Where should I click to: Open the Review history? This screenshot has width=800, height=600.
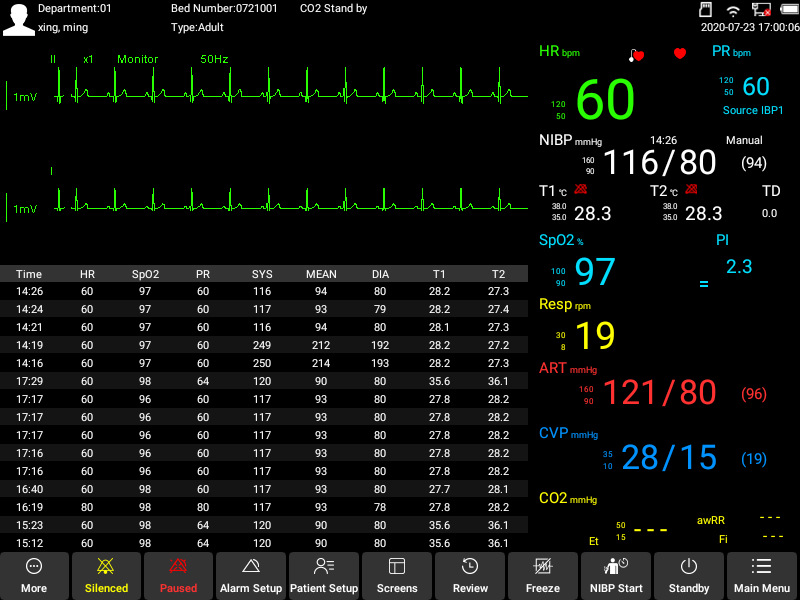pyautogui.click(x=470, y=576)
